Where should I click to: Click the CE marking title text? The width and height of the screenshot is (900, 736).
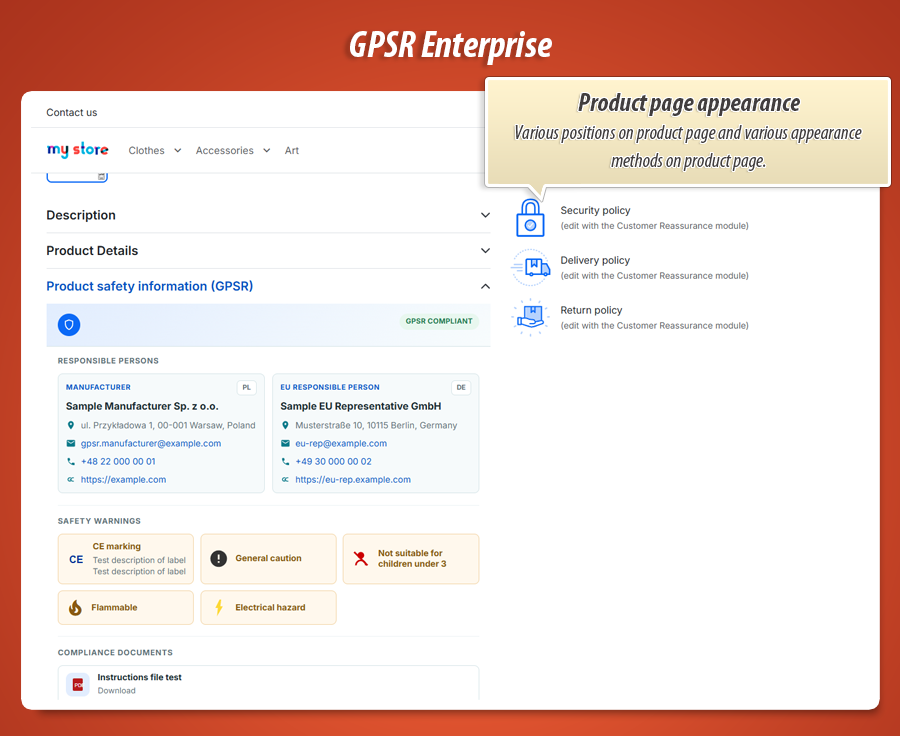click(117, 547)
